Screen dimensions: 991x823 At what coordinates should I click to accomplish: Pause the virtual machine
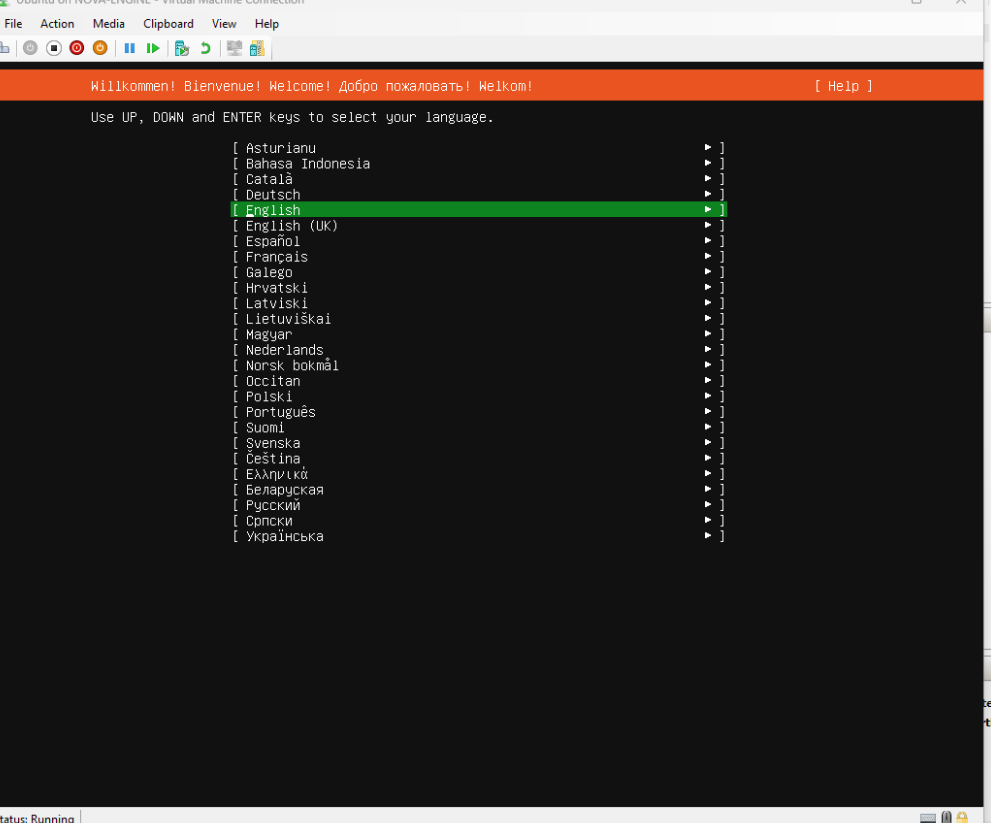pyautogui.click(x=130, y=48)
